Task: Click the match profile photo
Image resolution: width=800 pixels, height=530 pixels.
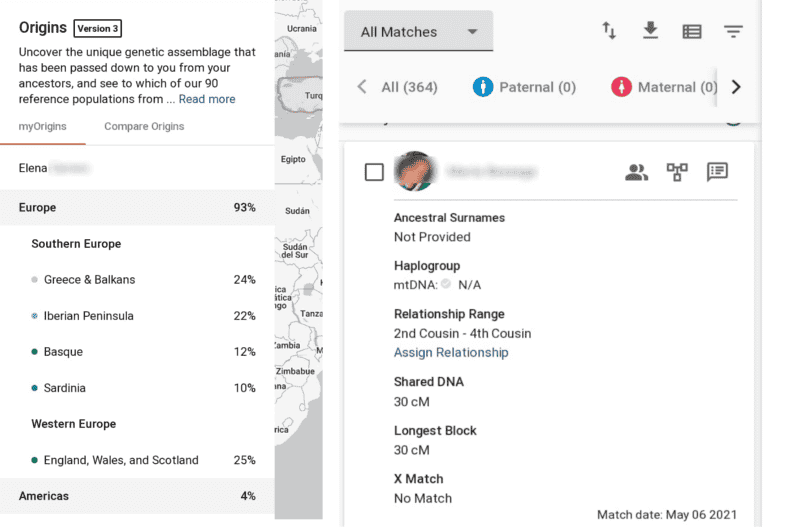Action: (x=414, y=172)
